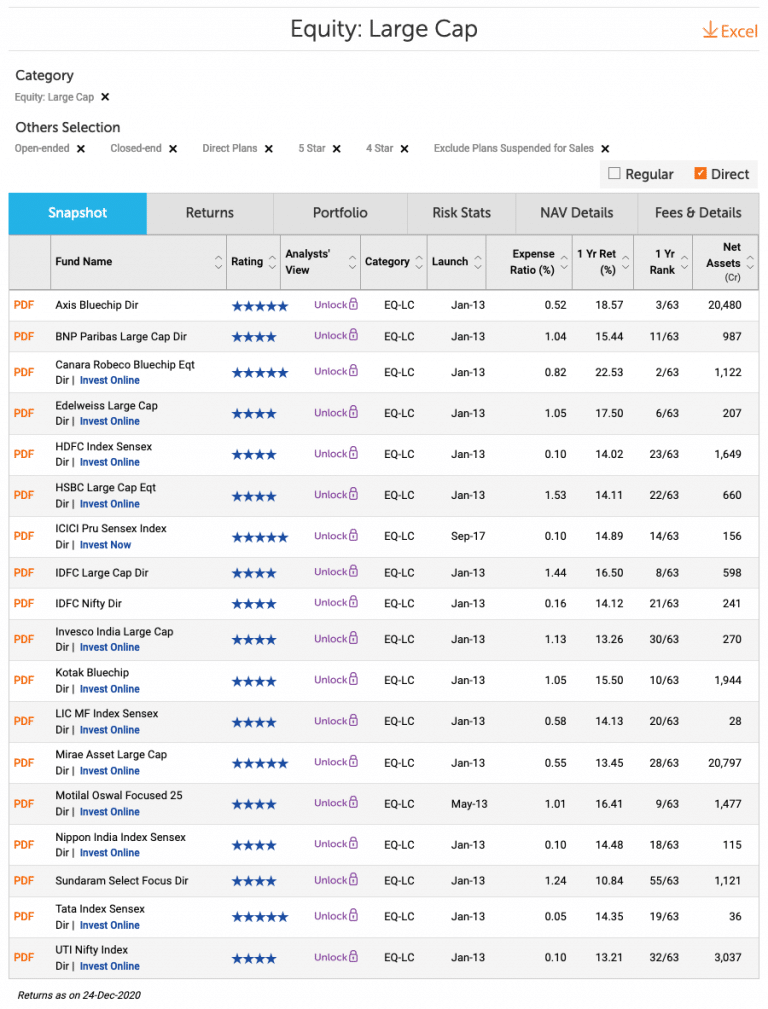Remove the Direct Plans filter
This screenshot has width=768, height=1009.
[x=268, y=149]
